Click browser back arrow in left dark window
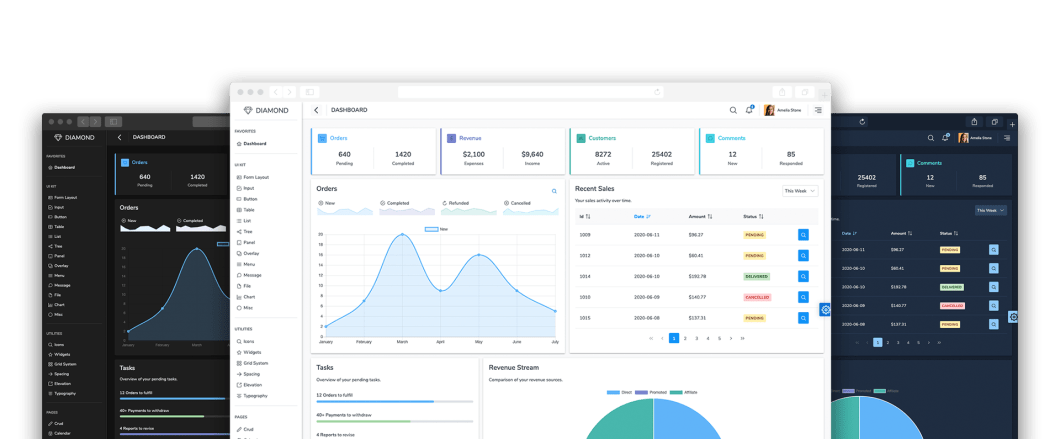The width and height of the screenshot is (1060, 439). 83,122
